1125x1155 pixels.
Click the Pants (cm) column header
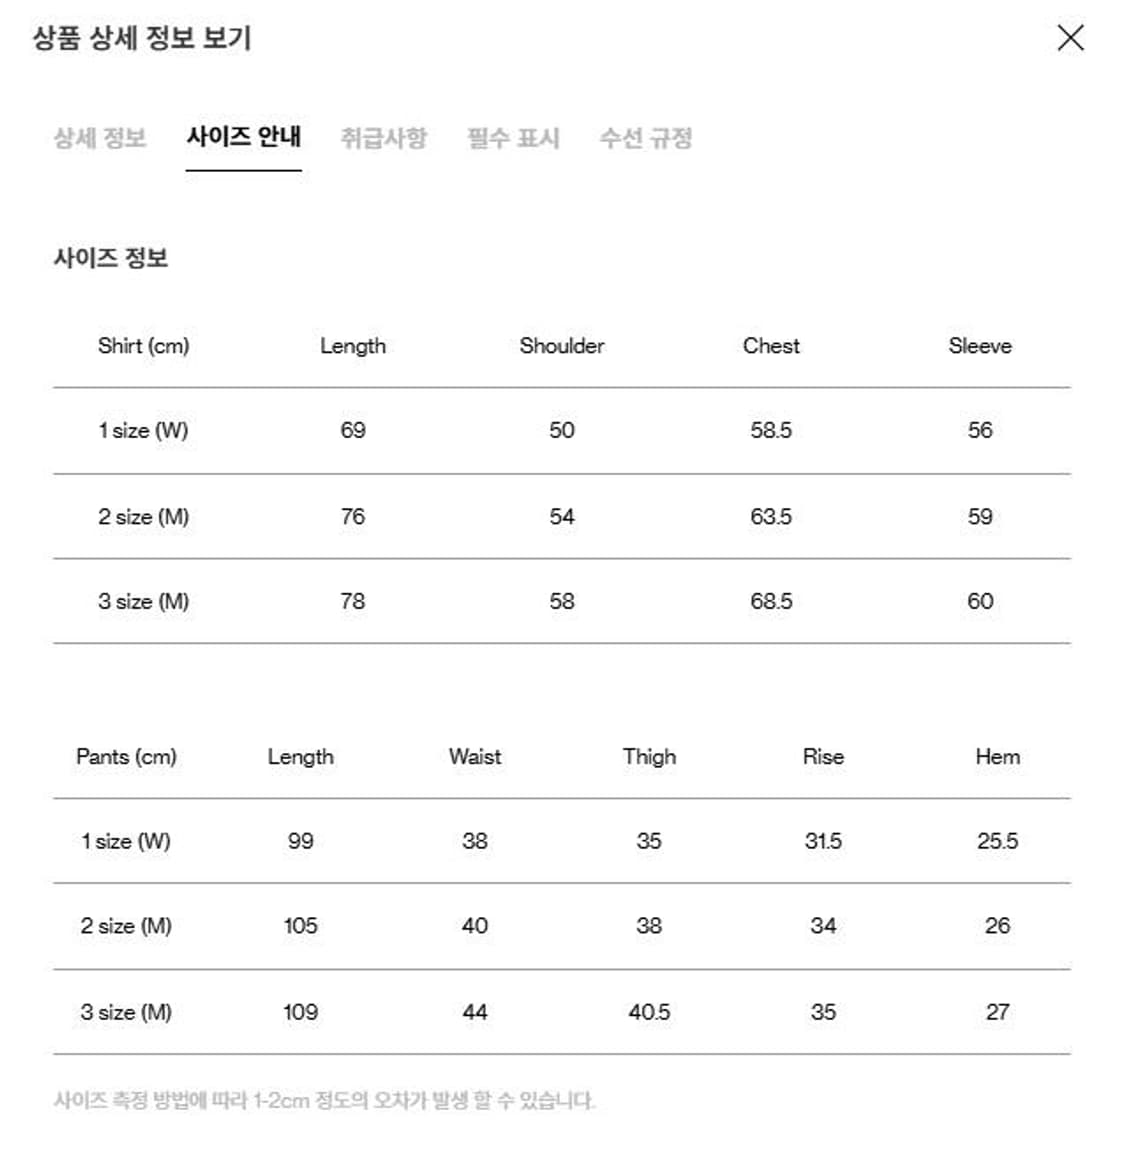(x=126, y=757)
